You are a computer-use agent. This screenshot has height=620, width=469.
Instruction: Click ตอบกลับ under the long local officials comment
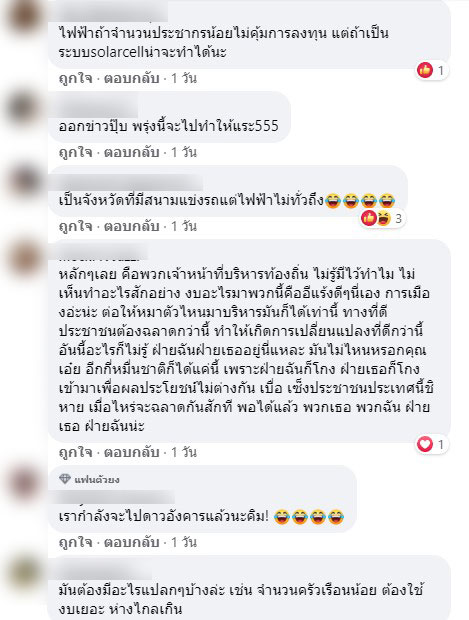131,452
